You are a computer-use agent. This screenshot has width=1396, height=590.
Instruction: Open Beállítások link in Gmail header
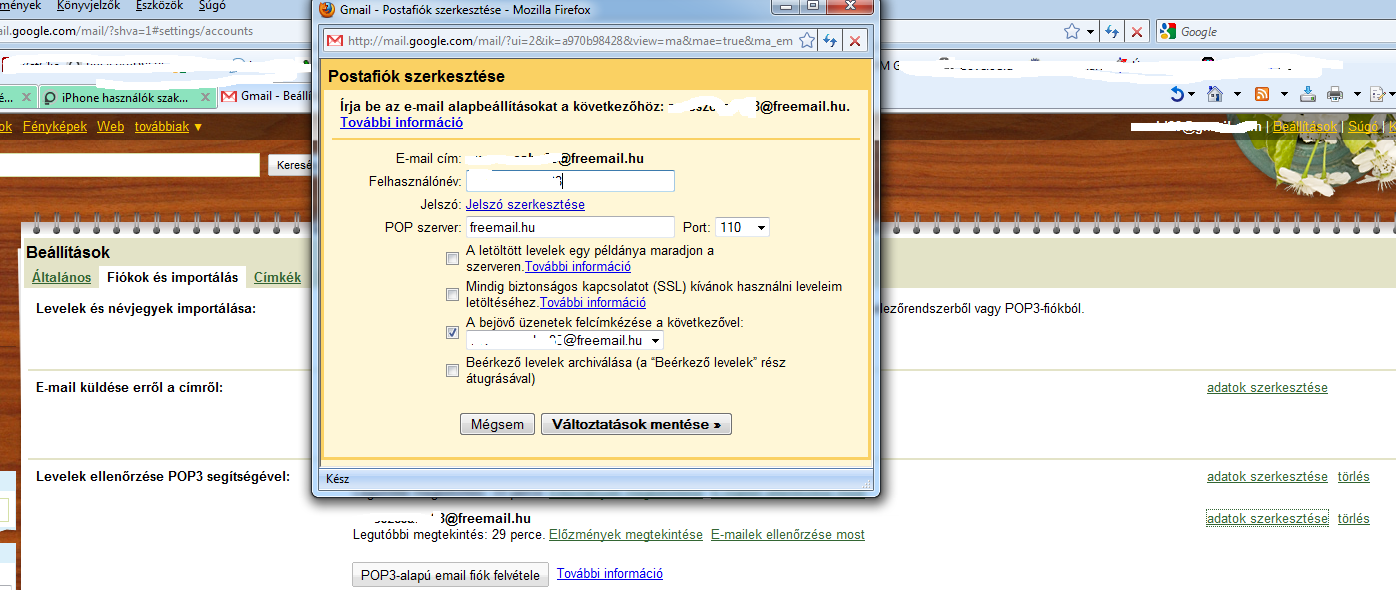(1305, 127)
